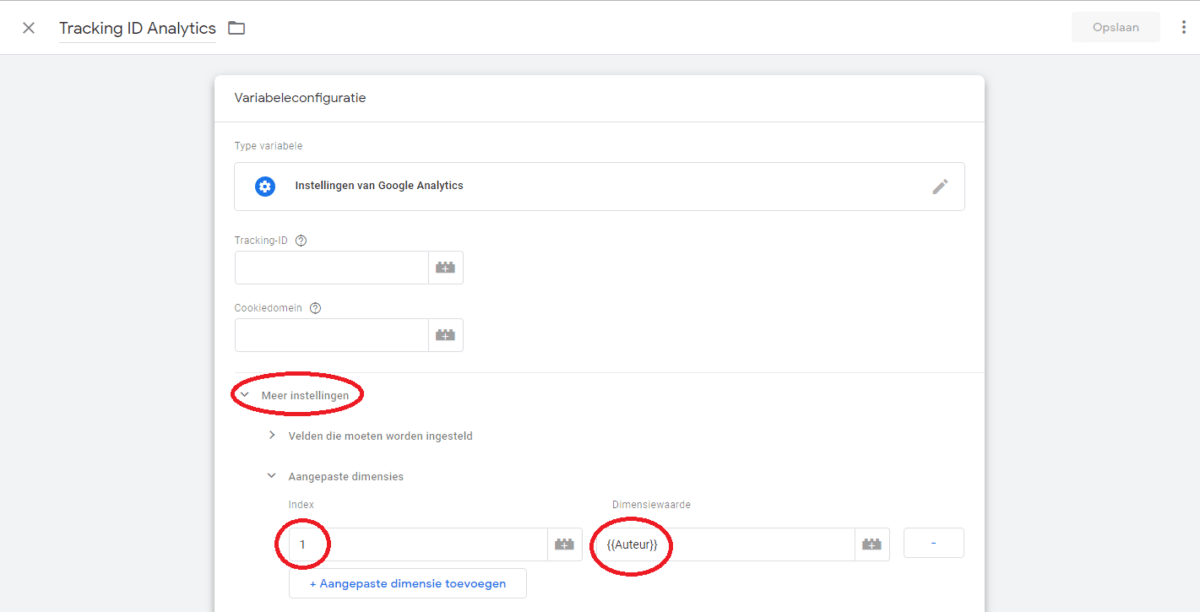1200x612 pixels.
Task: Insert a variable into Cookiedomein via brick icon
Action: click(446, 335)
